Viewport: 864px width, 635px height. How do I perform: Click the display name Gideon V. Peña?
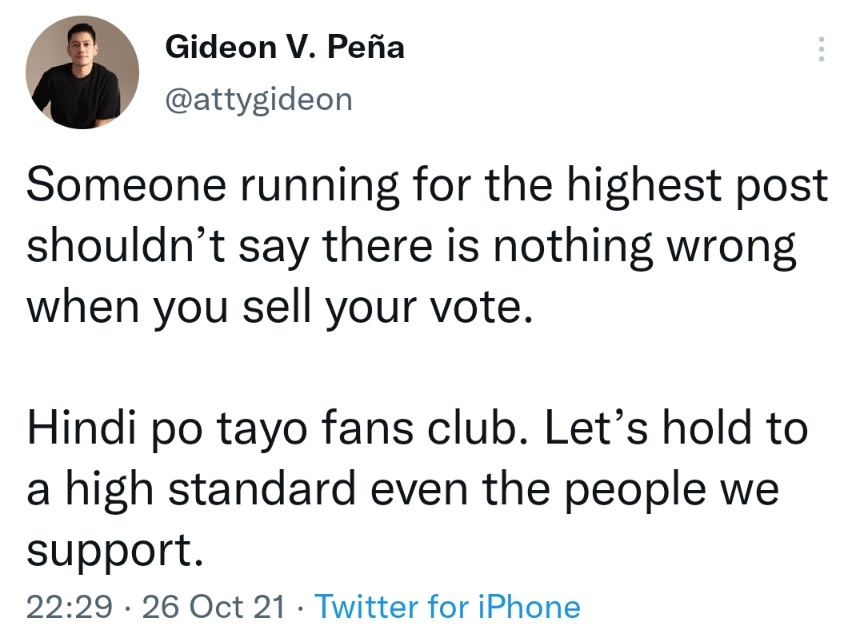pos(285,46)
